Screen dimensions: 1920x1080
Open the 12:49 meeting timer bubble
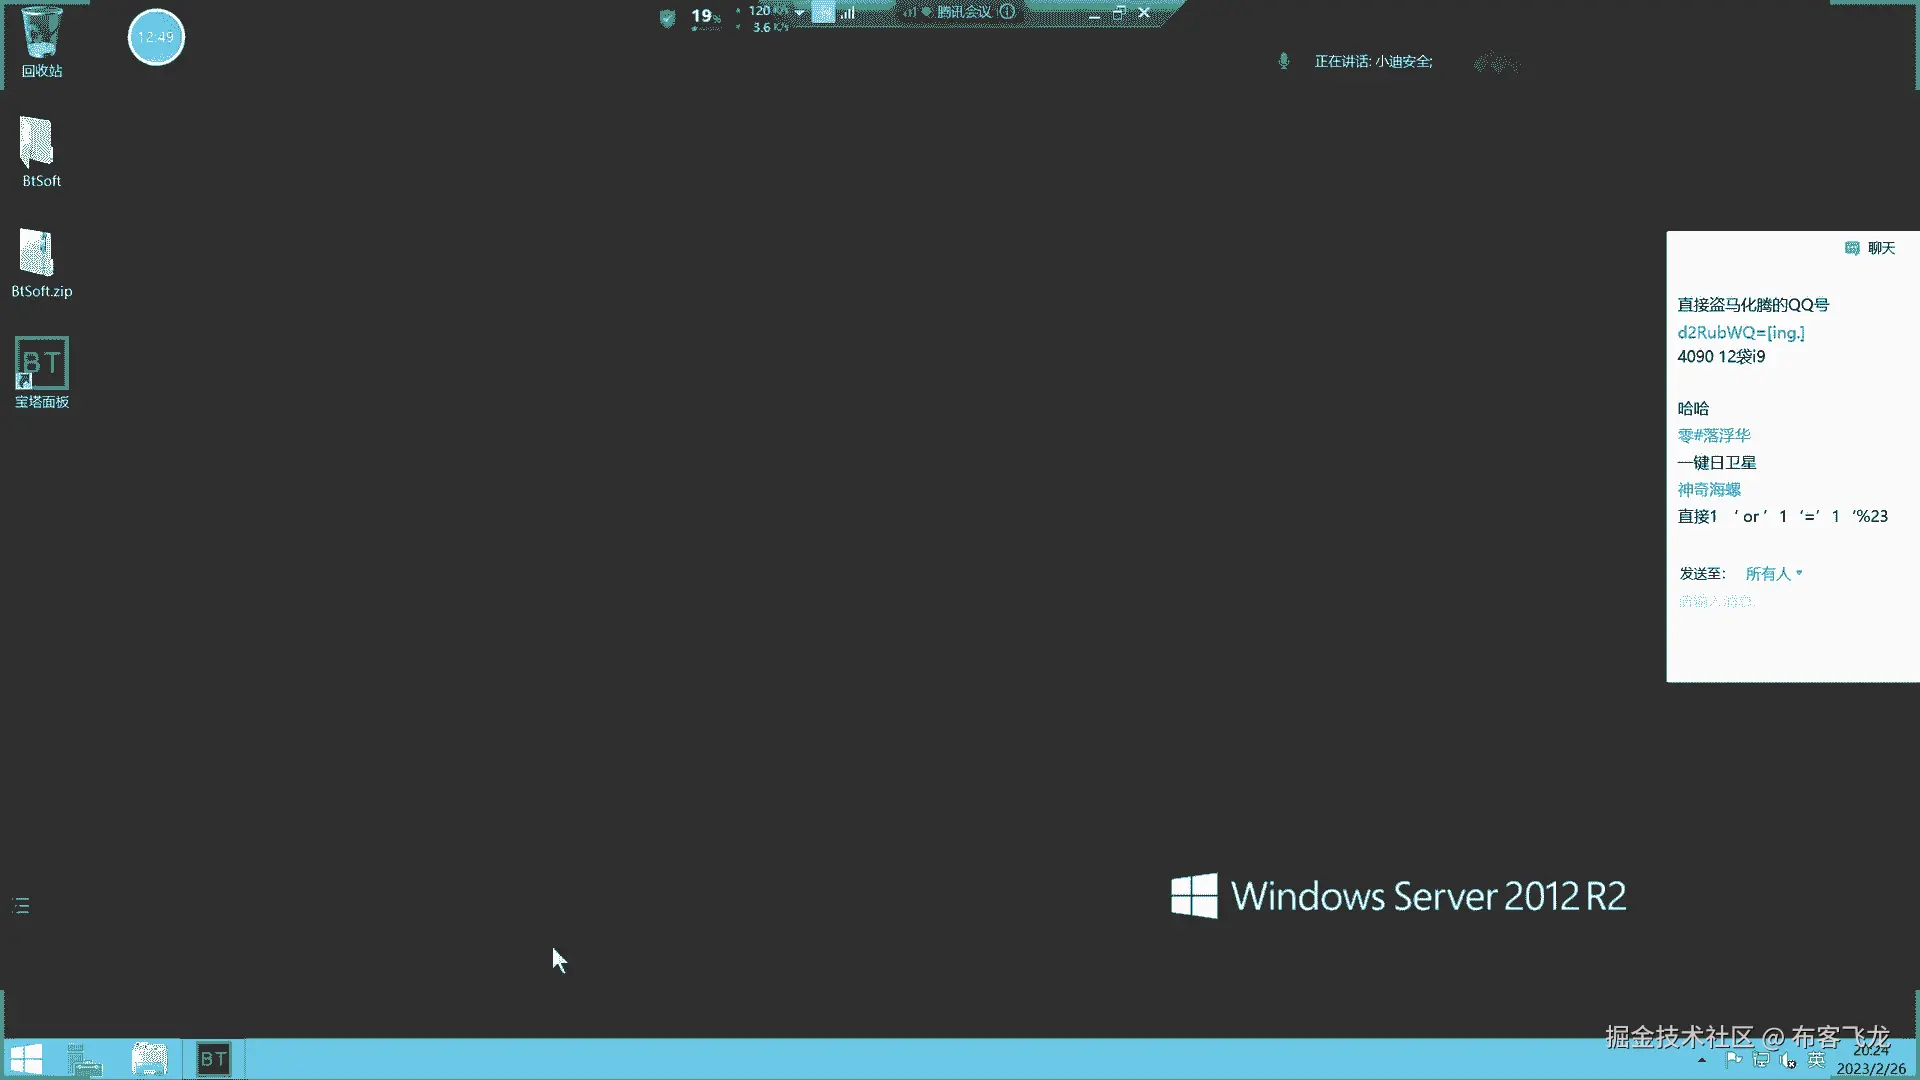click(156, 37)
